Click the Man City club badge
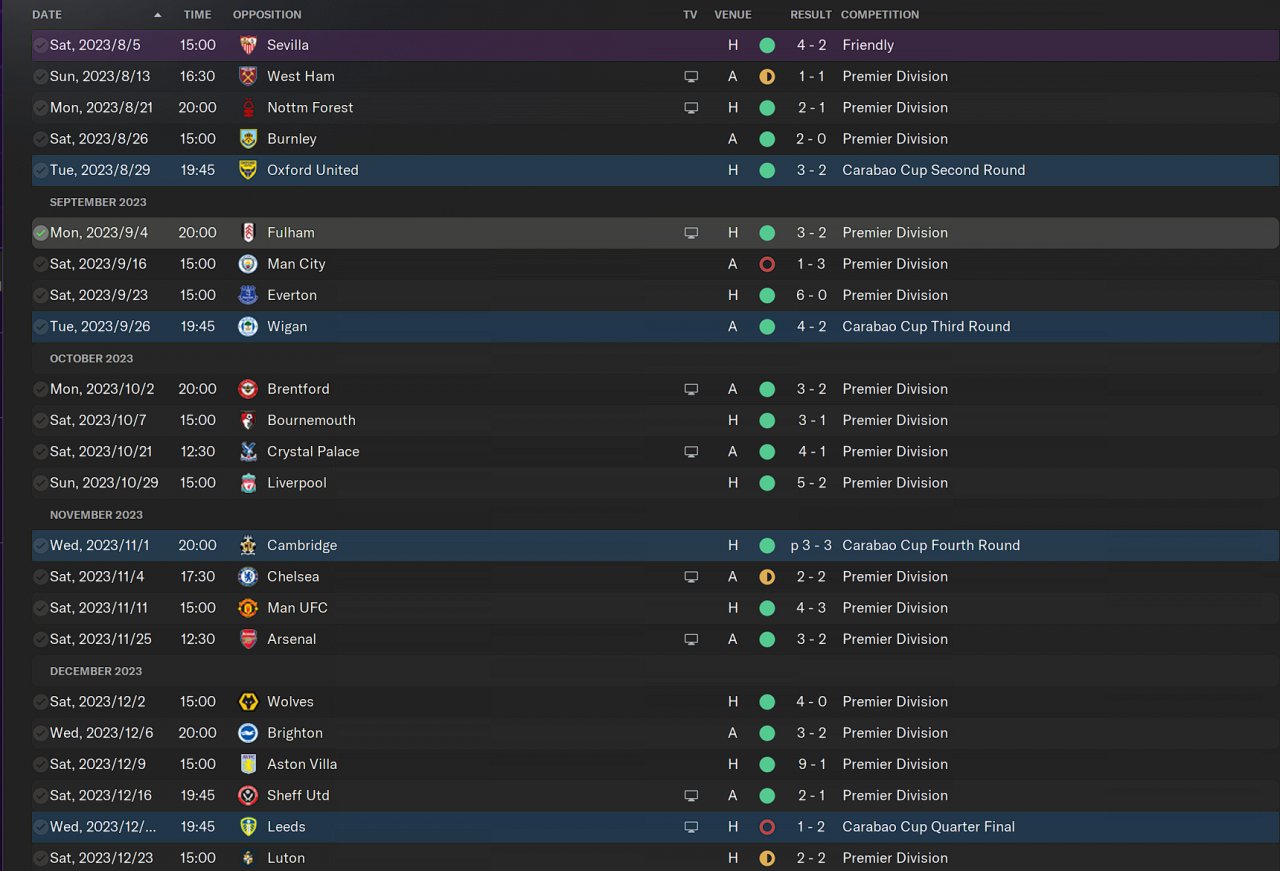This screenshot has height=871, width=1280. click(248, 264)
